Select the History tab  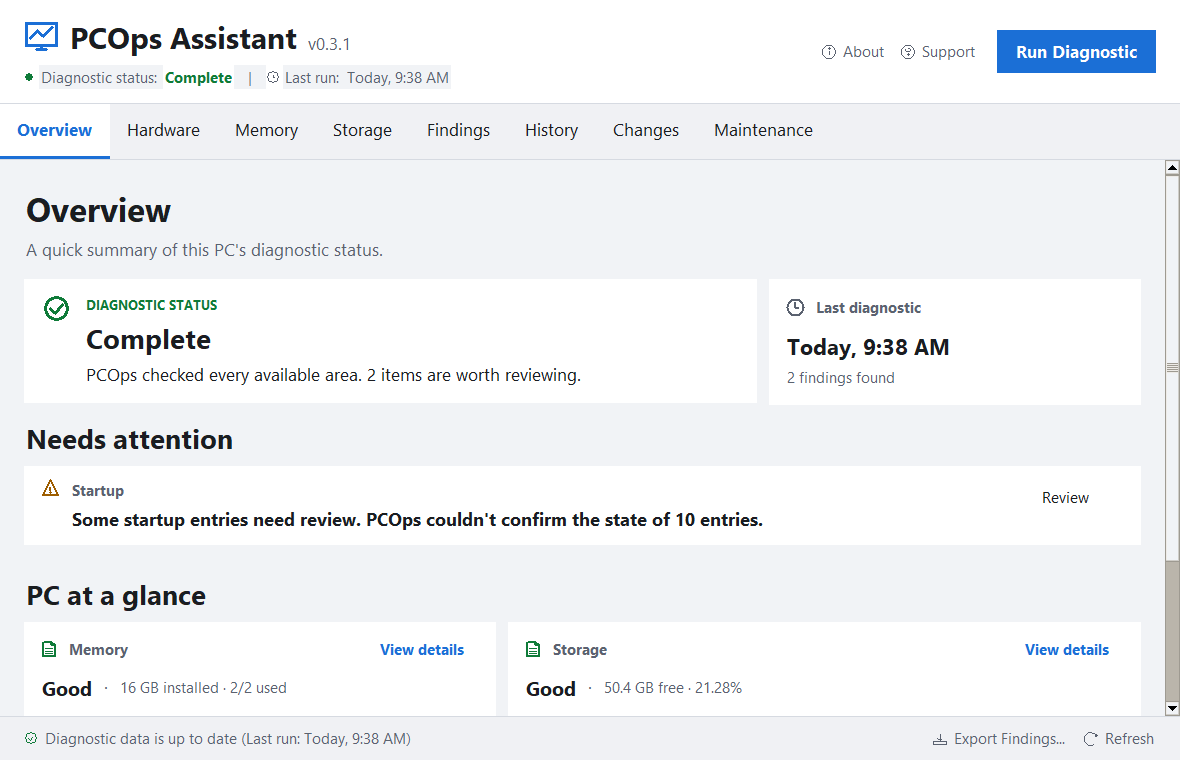(552, 130)
